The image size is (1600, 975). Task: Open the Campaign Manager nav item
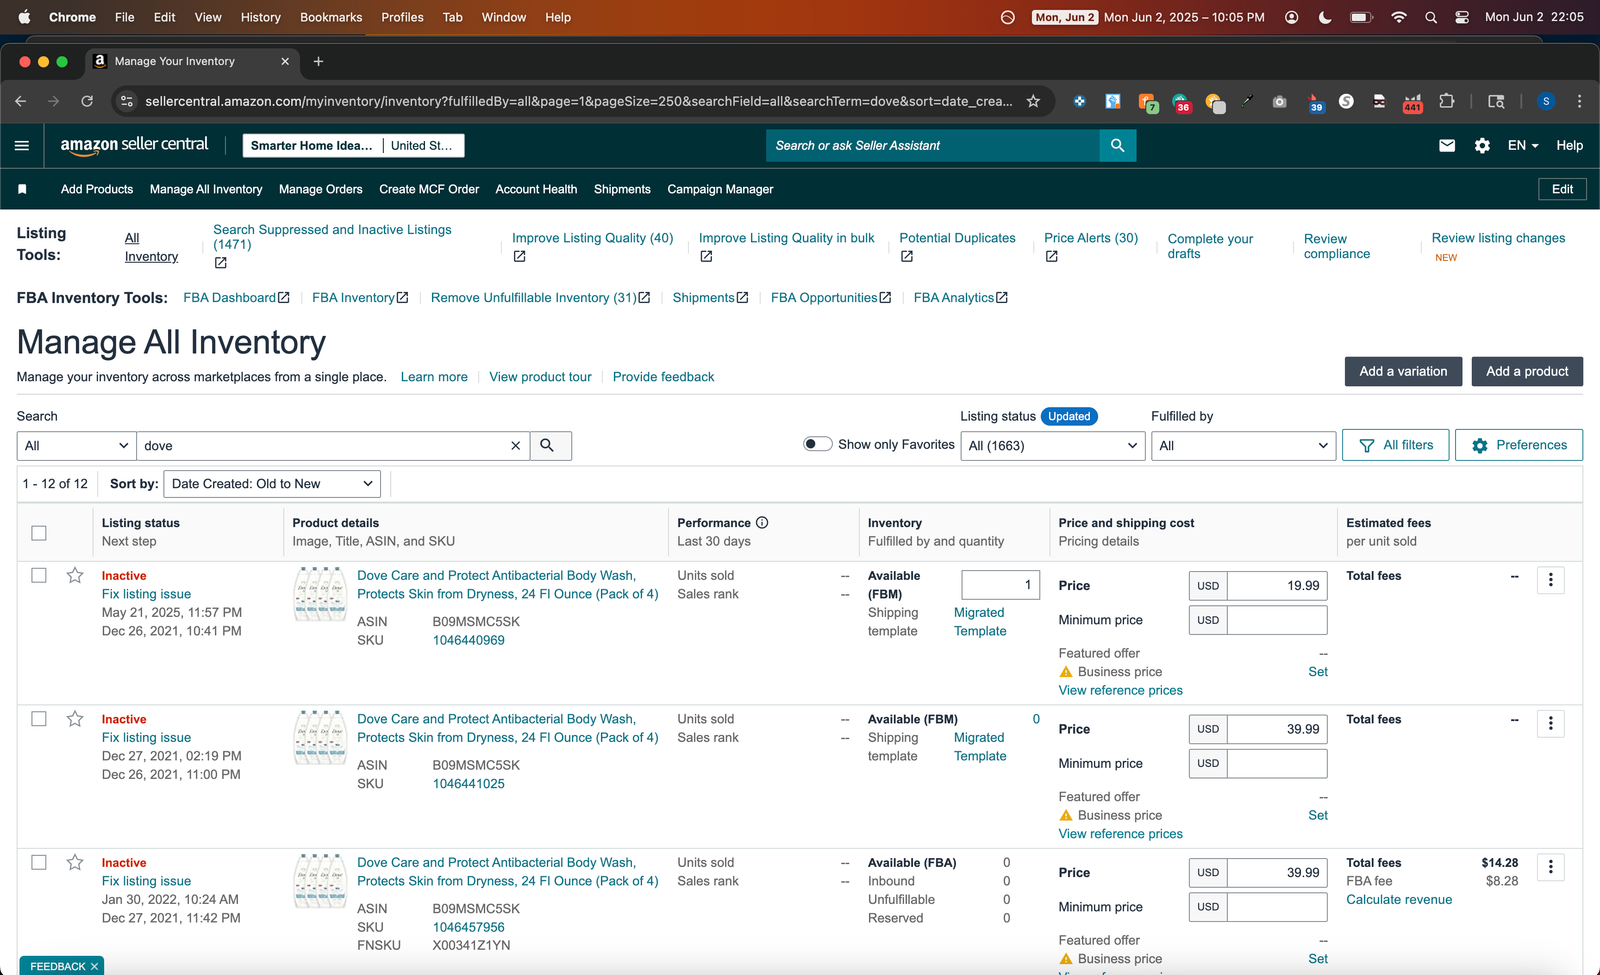[720, 189]
